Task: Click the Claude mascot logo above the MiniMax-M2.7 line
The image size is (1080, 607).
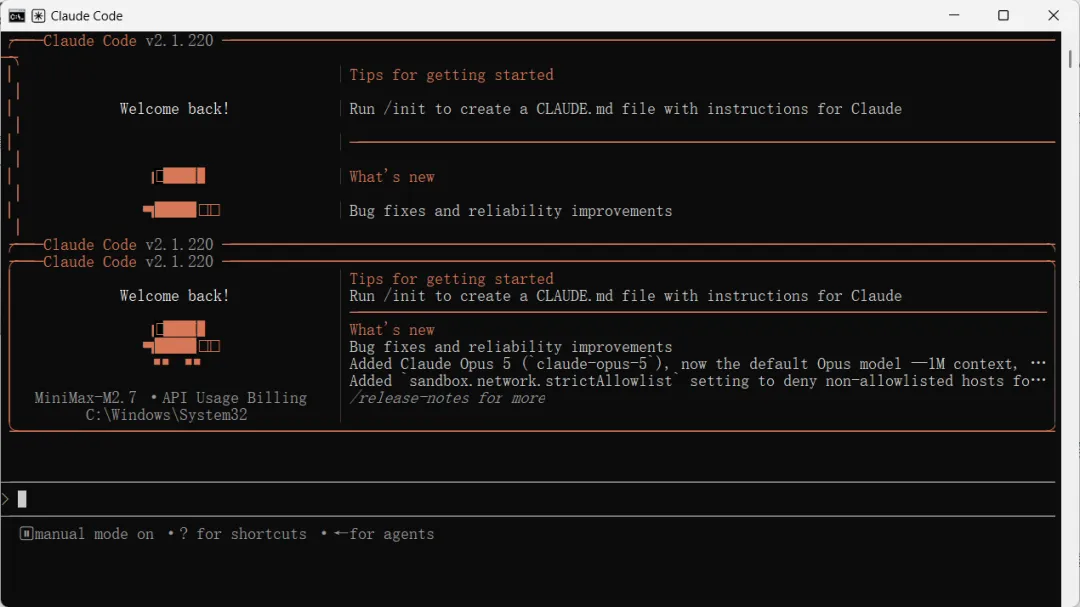Action: [181, 342]
